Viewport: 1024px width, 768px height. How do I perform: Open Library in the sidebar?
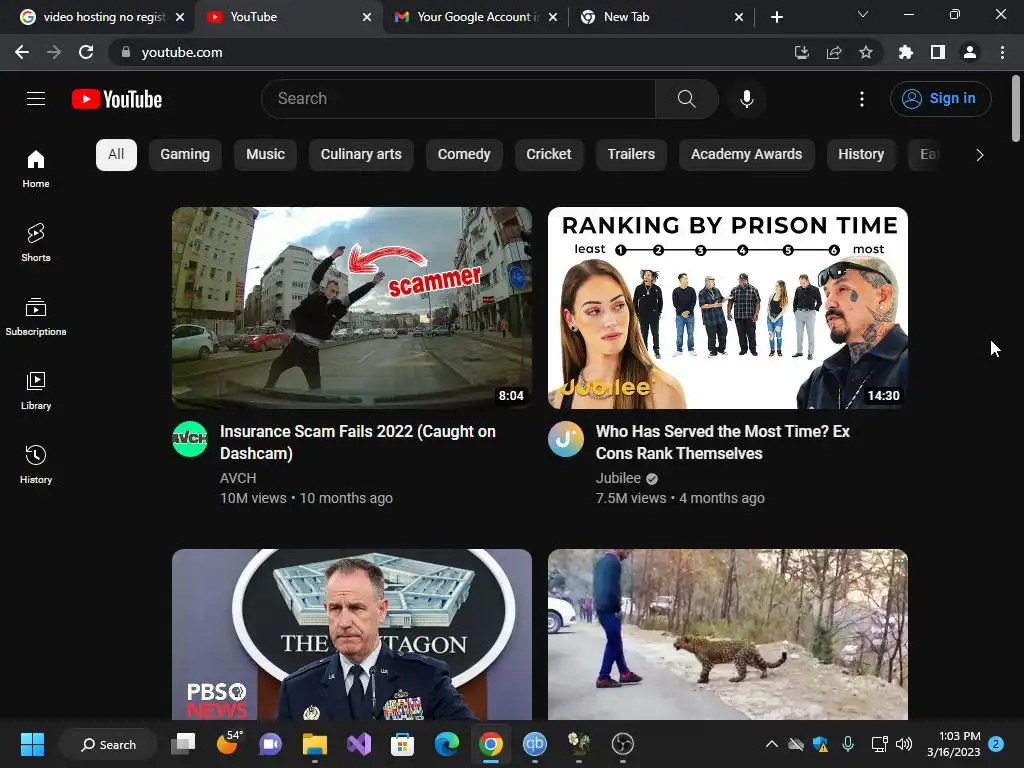pos(36,391)
